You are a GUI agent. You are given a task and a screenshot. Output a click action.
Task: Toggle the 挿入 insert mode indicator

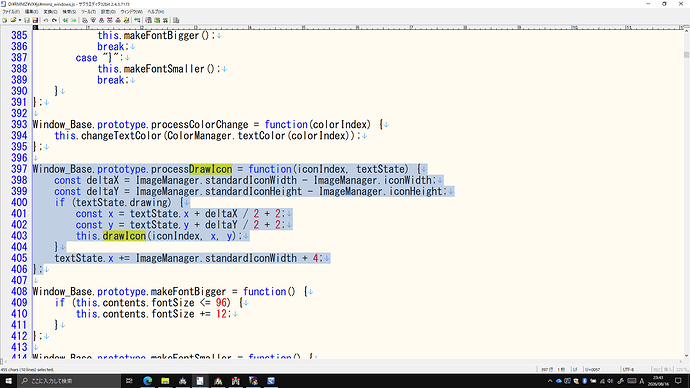pyautogui.click(x=668, y=370)
